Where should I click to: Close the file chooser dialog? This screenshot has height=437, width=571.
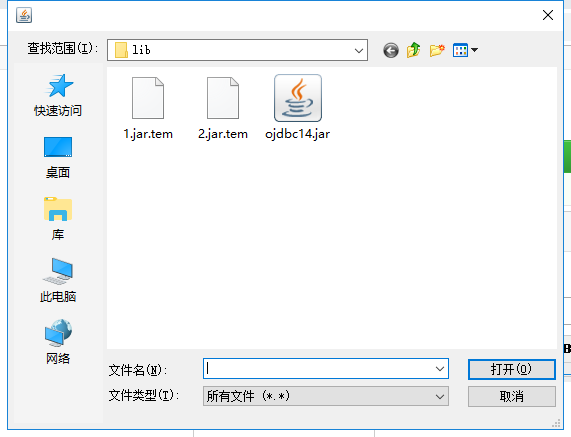coord(548,15)
